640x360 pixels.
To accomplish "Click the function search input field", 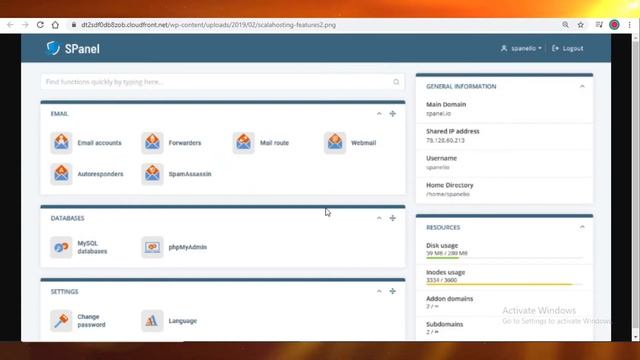I will click(222, 82).
